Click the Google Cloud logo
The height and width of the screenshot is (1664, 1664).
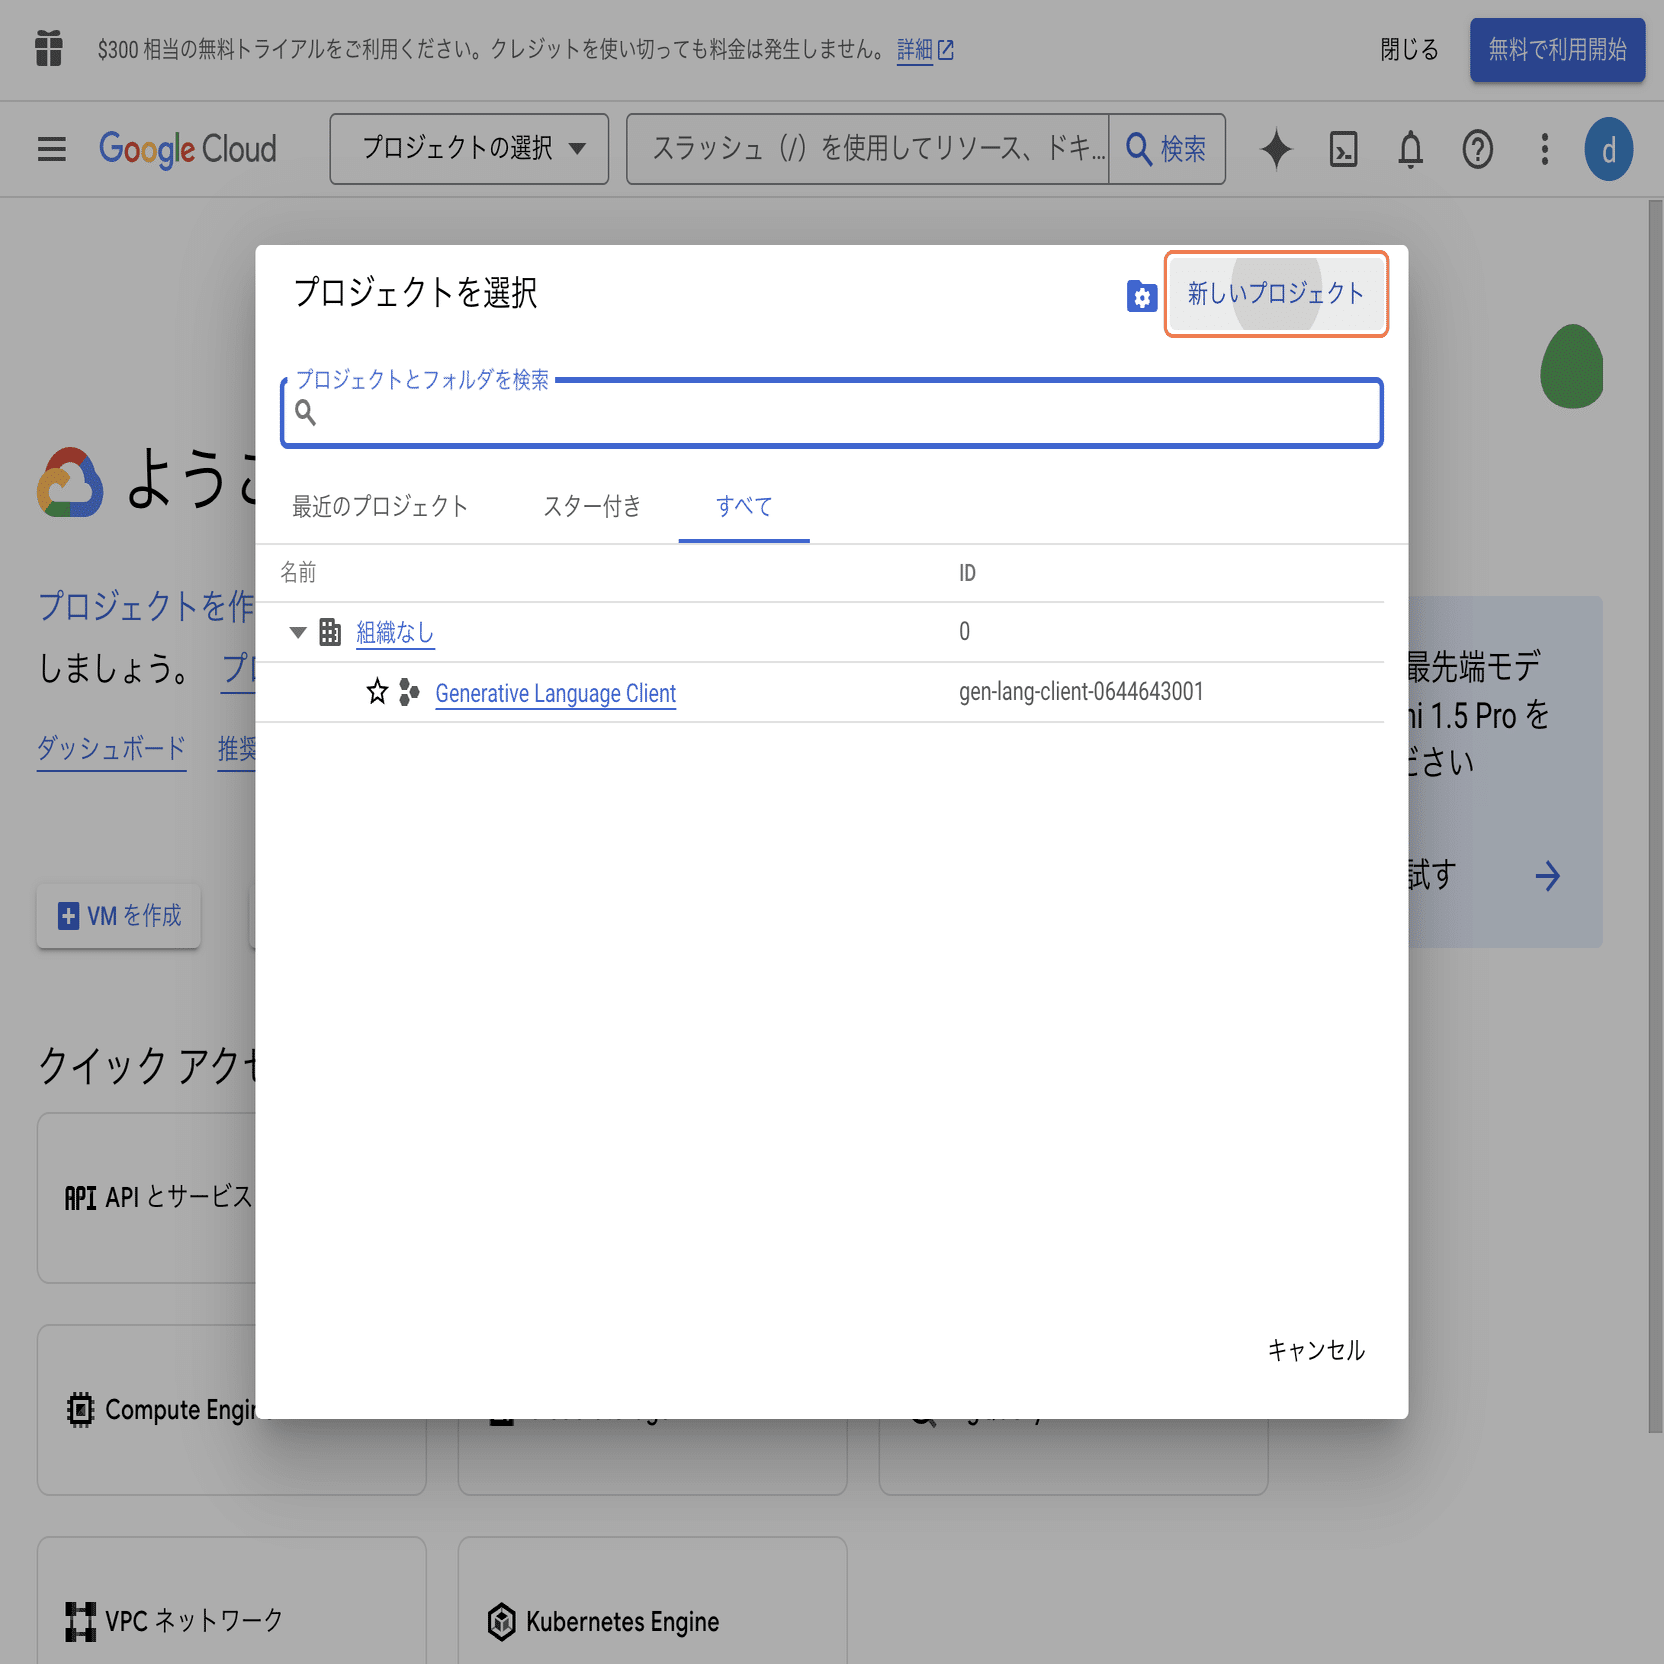pyautogui.click(x=188, y=149)
